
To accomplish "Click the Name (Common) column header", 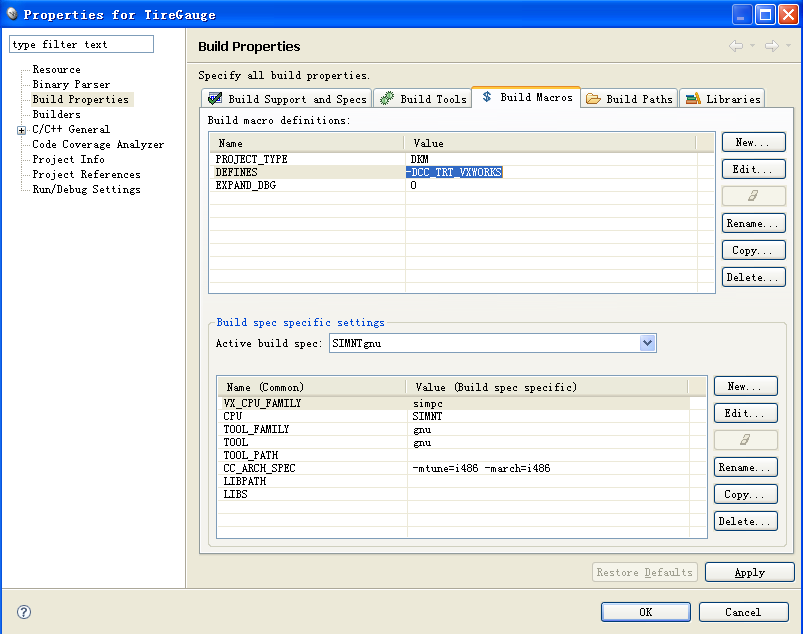I will [x=312, y=387].
